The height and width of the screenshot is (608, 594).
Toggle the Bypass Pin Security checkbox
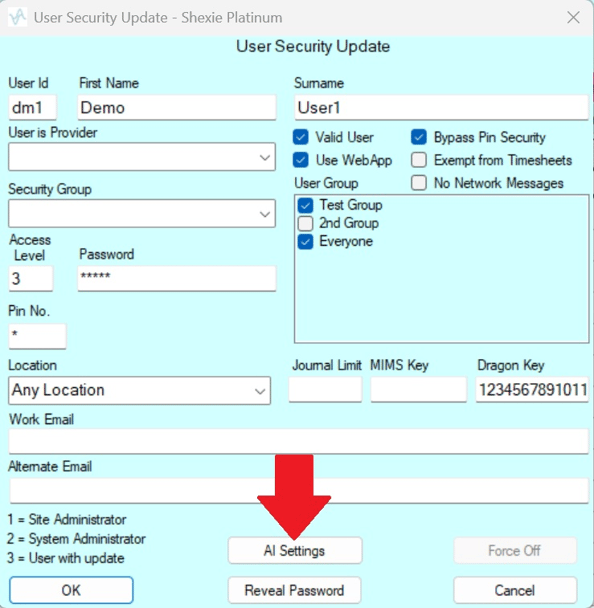click(419, 137)
